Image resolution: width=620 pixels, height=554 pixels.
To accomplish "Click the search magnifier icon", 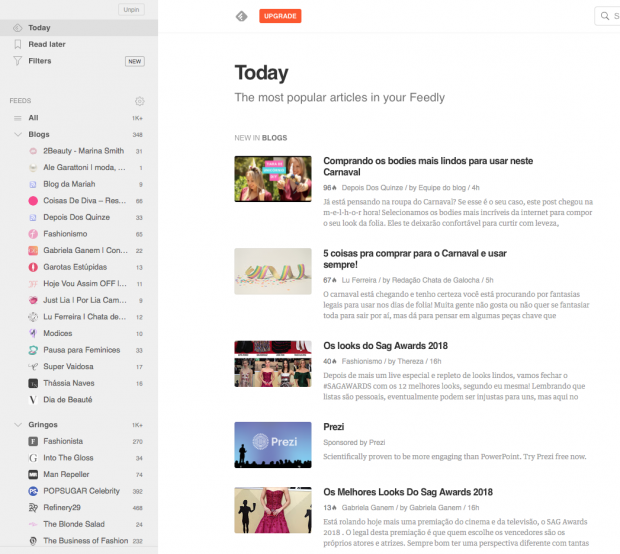I will 605,16.
